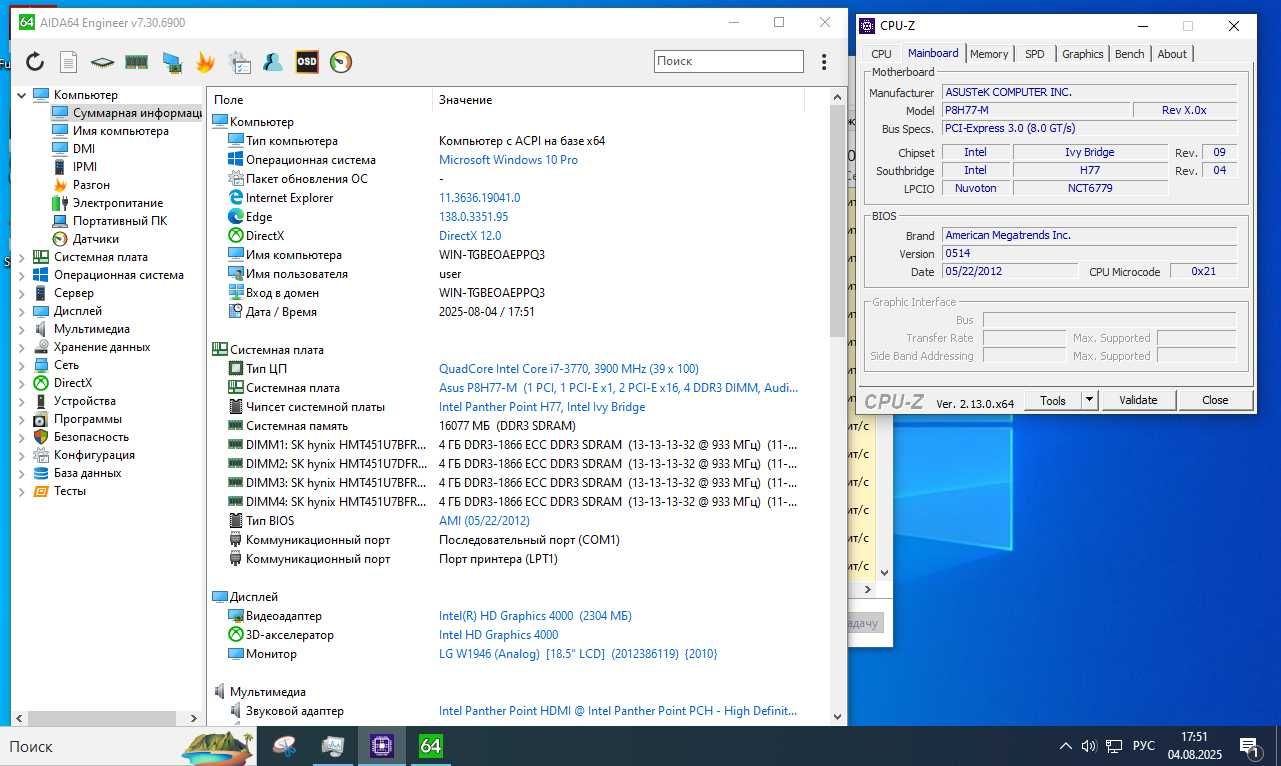The image size is (1281, 766).
Task: Open the gear-with-checklist toolbar icon
Action: (239, 62)
